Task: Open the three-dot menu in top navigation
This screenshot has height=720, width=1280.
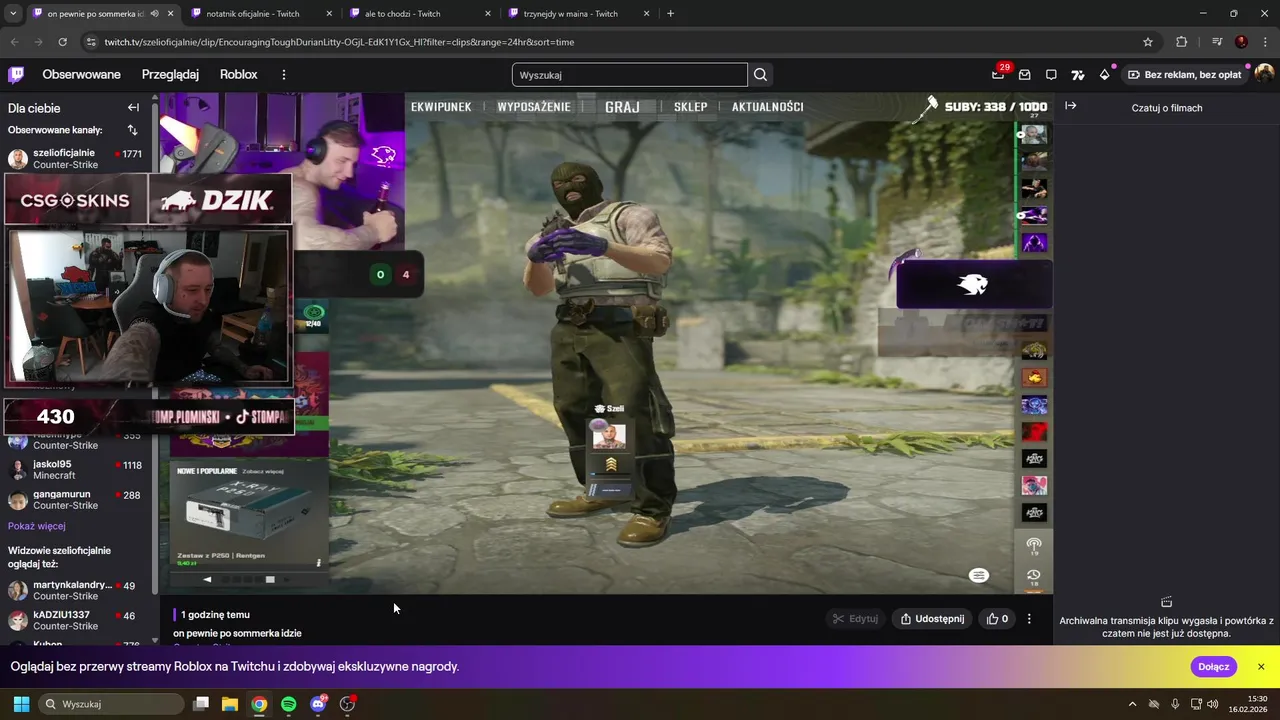Action: tap(284, 75)
